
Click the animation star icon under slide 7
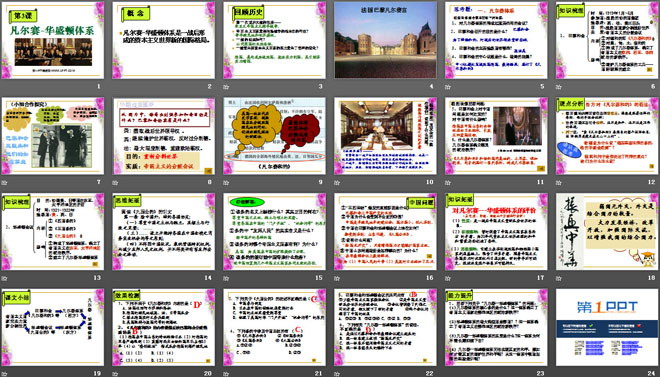tap(4, 183)
